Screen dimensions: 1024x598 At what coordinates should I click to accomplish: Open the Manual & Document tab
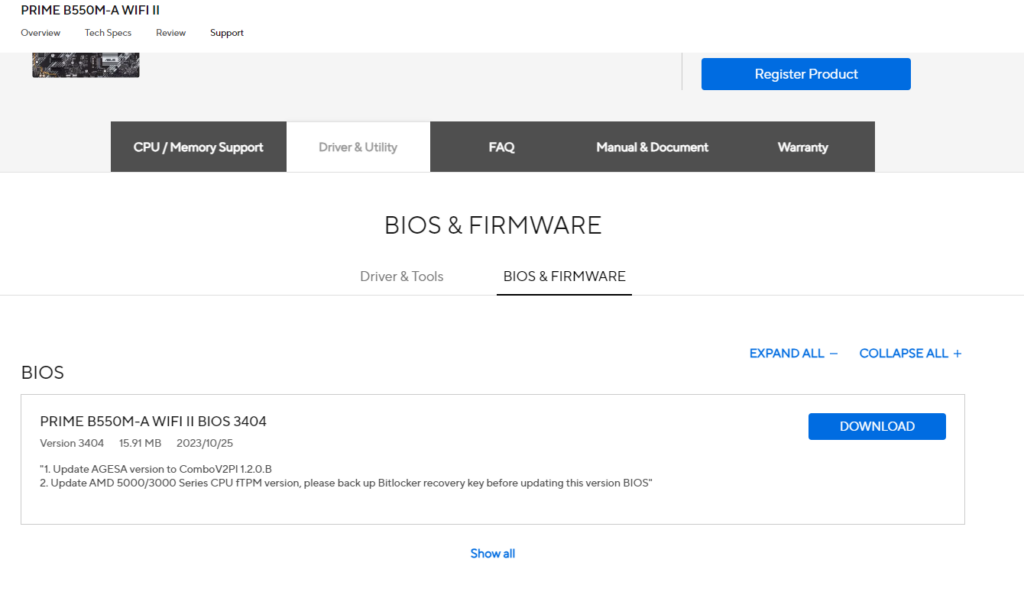[x=651, y=146]
